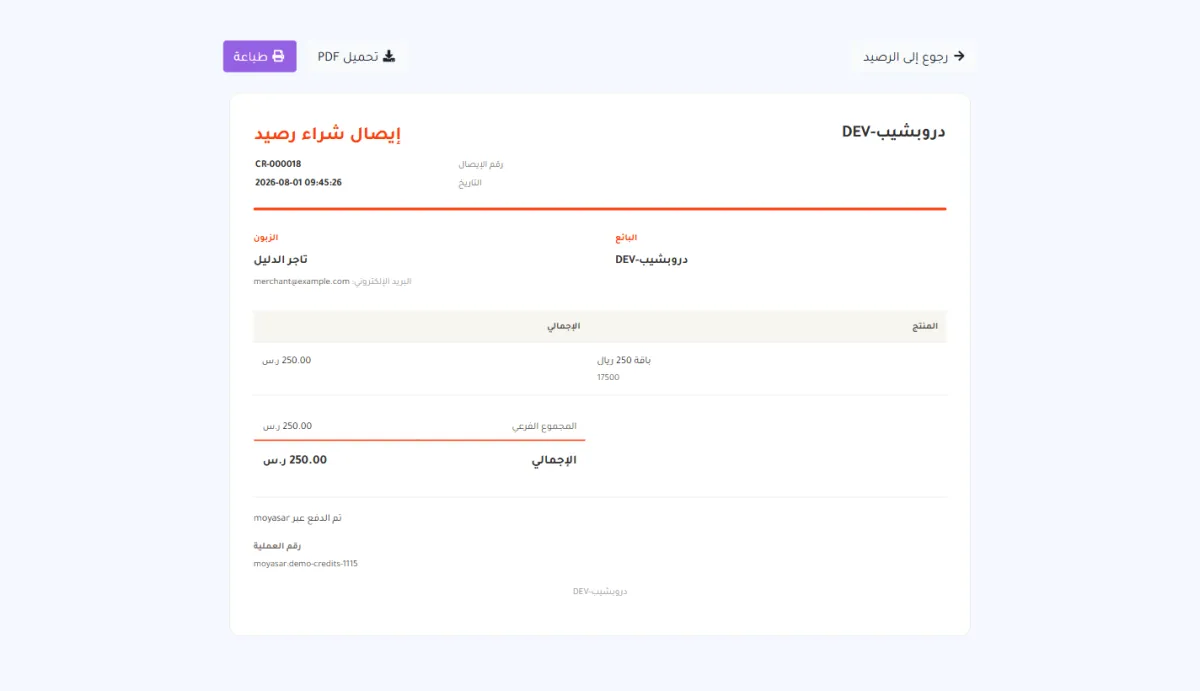Select the receipt title إيصال شراء رصيد

(327, 134)
